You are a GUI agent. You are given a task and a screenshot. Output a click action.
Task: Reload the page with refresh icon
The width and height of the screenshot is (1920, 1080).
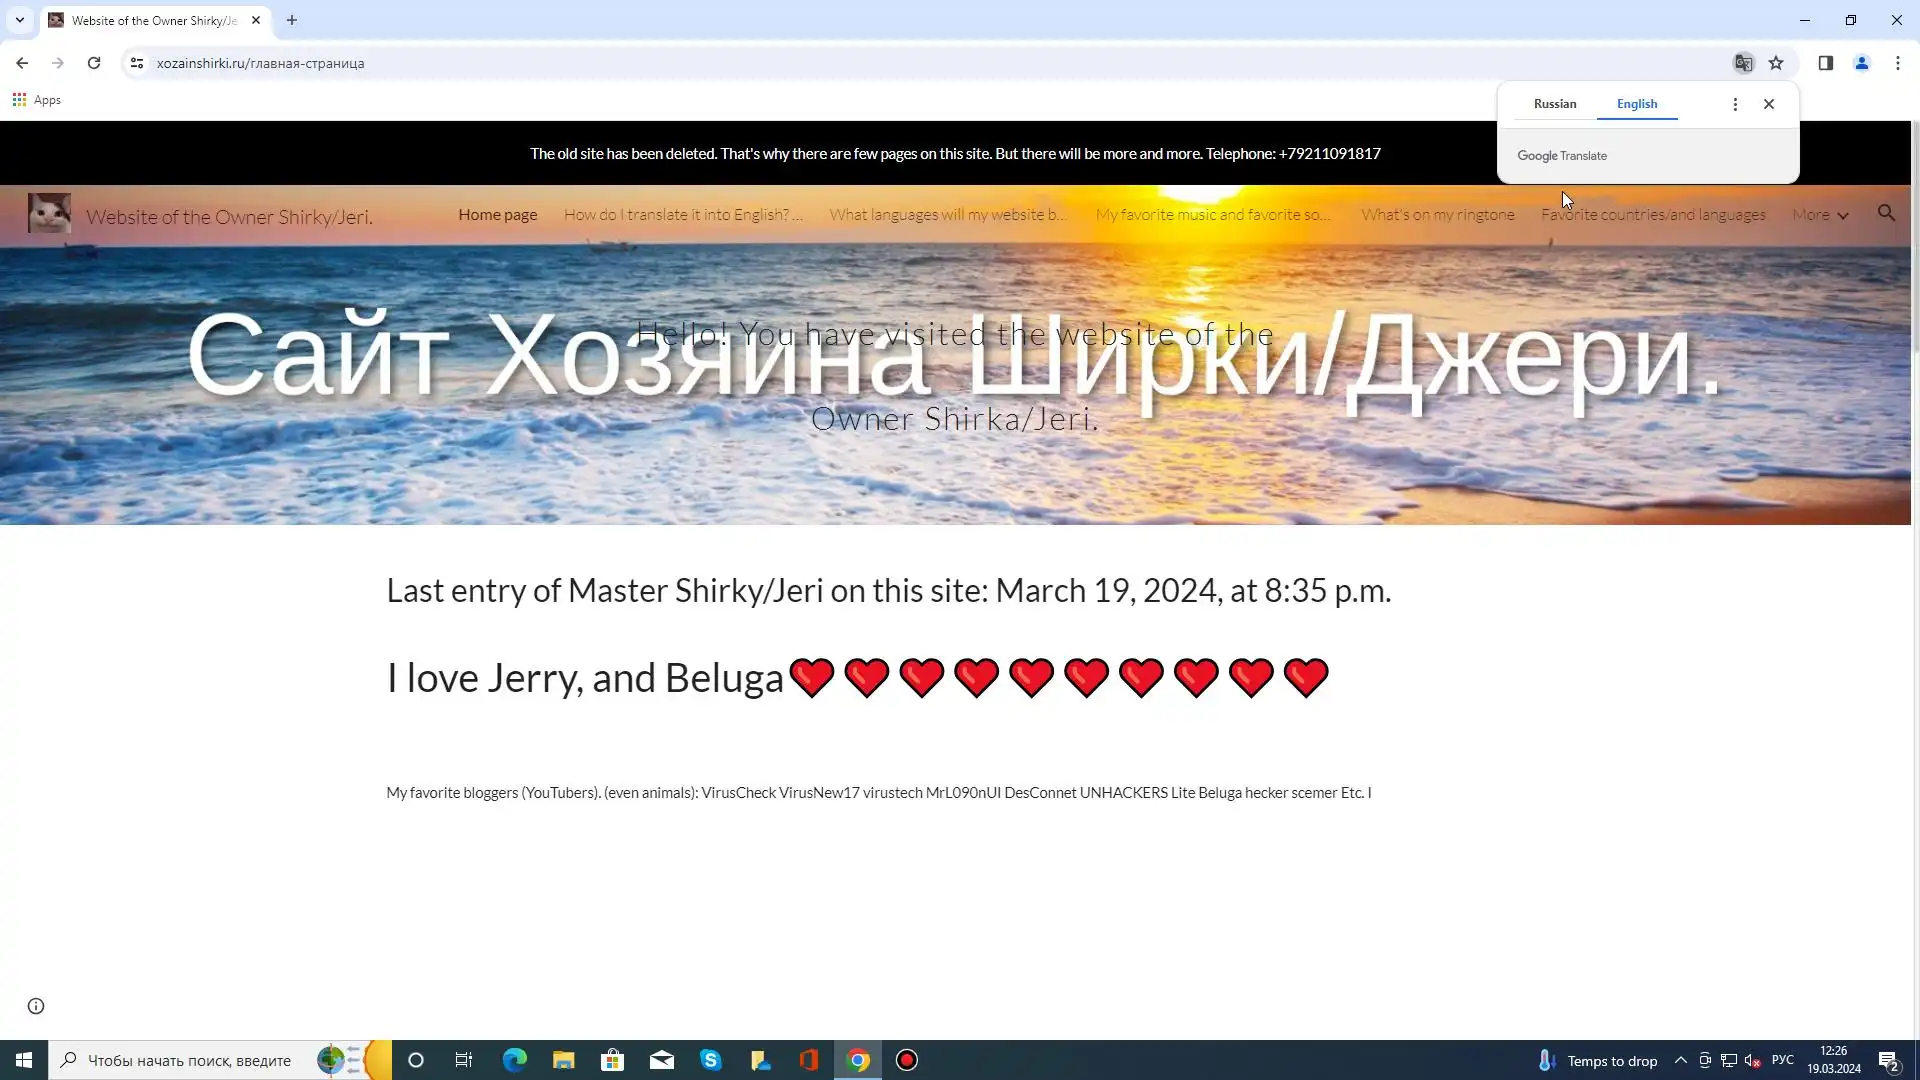(94, 63)
